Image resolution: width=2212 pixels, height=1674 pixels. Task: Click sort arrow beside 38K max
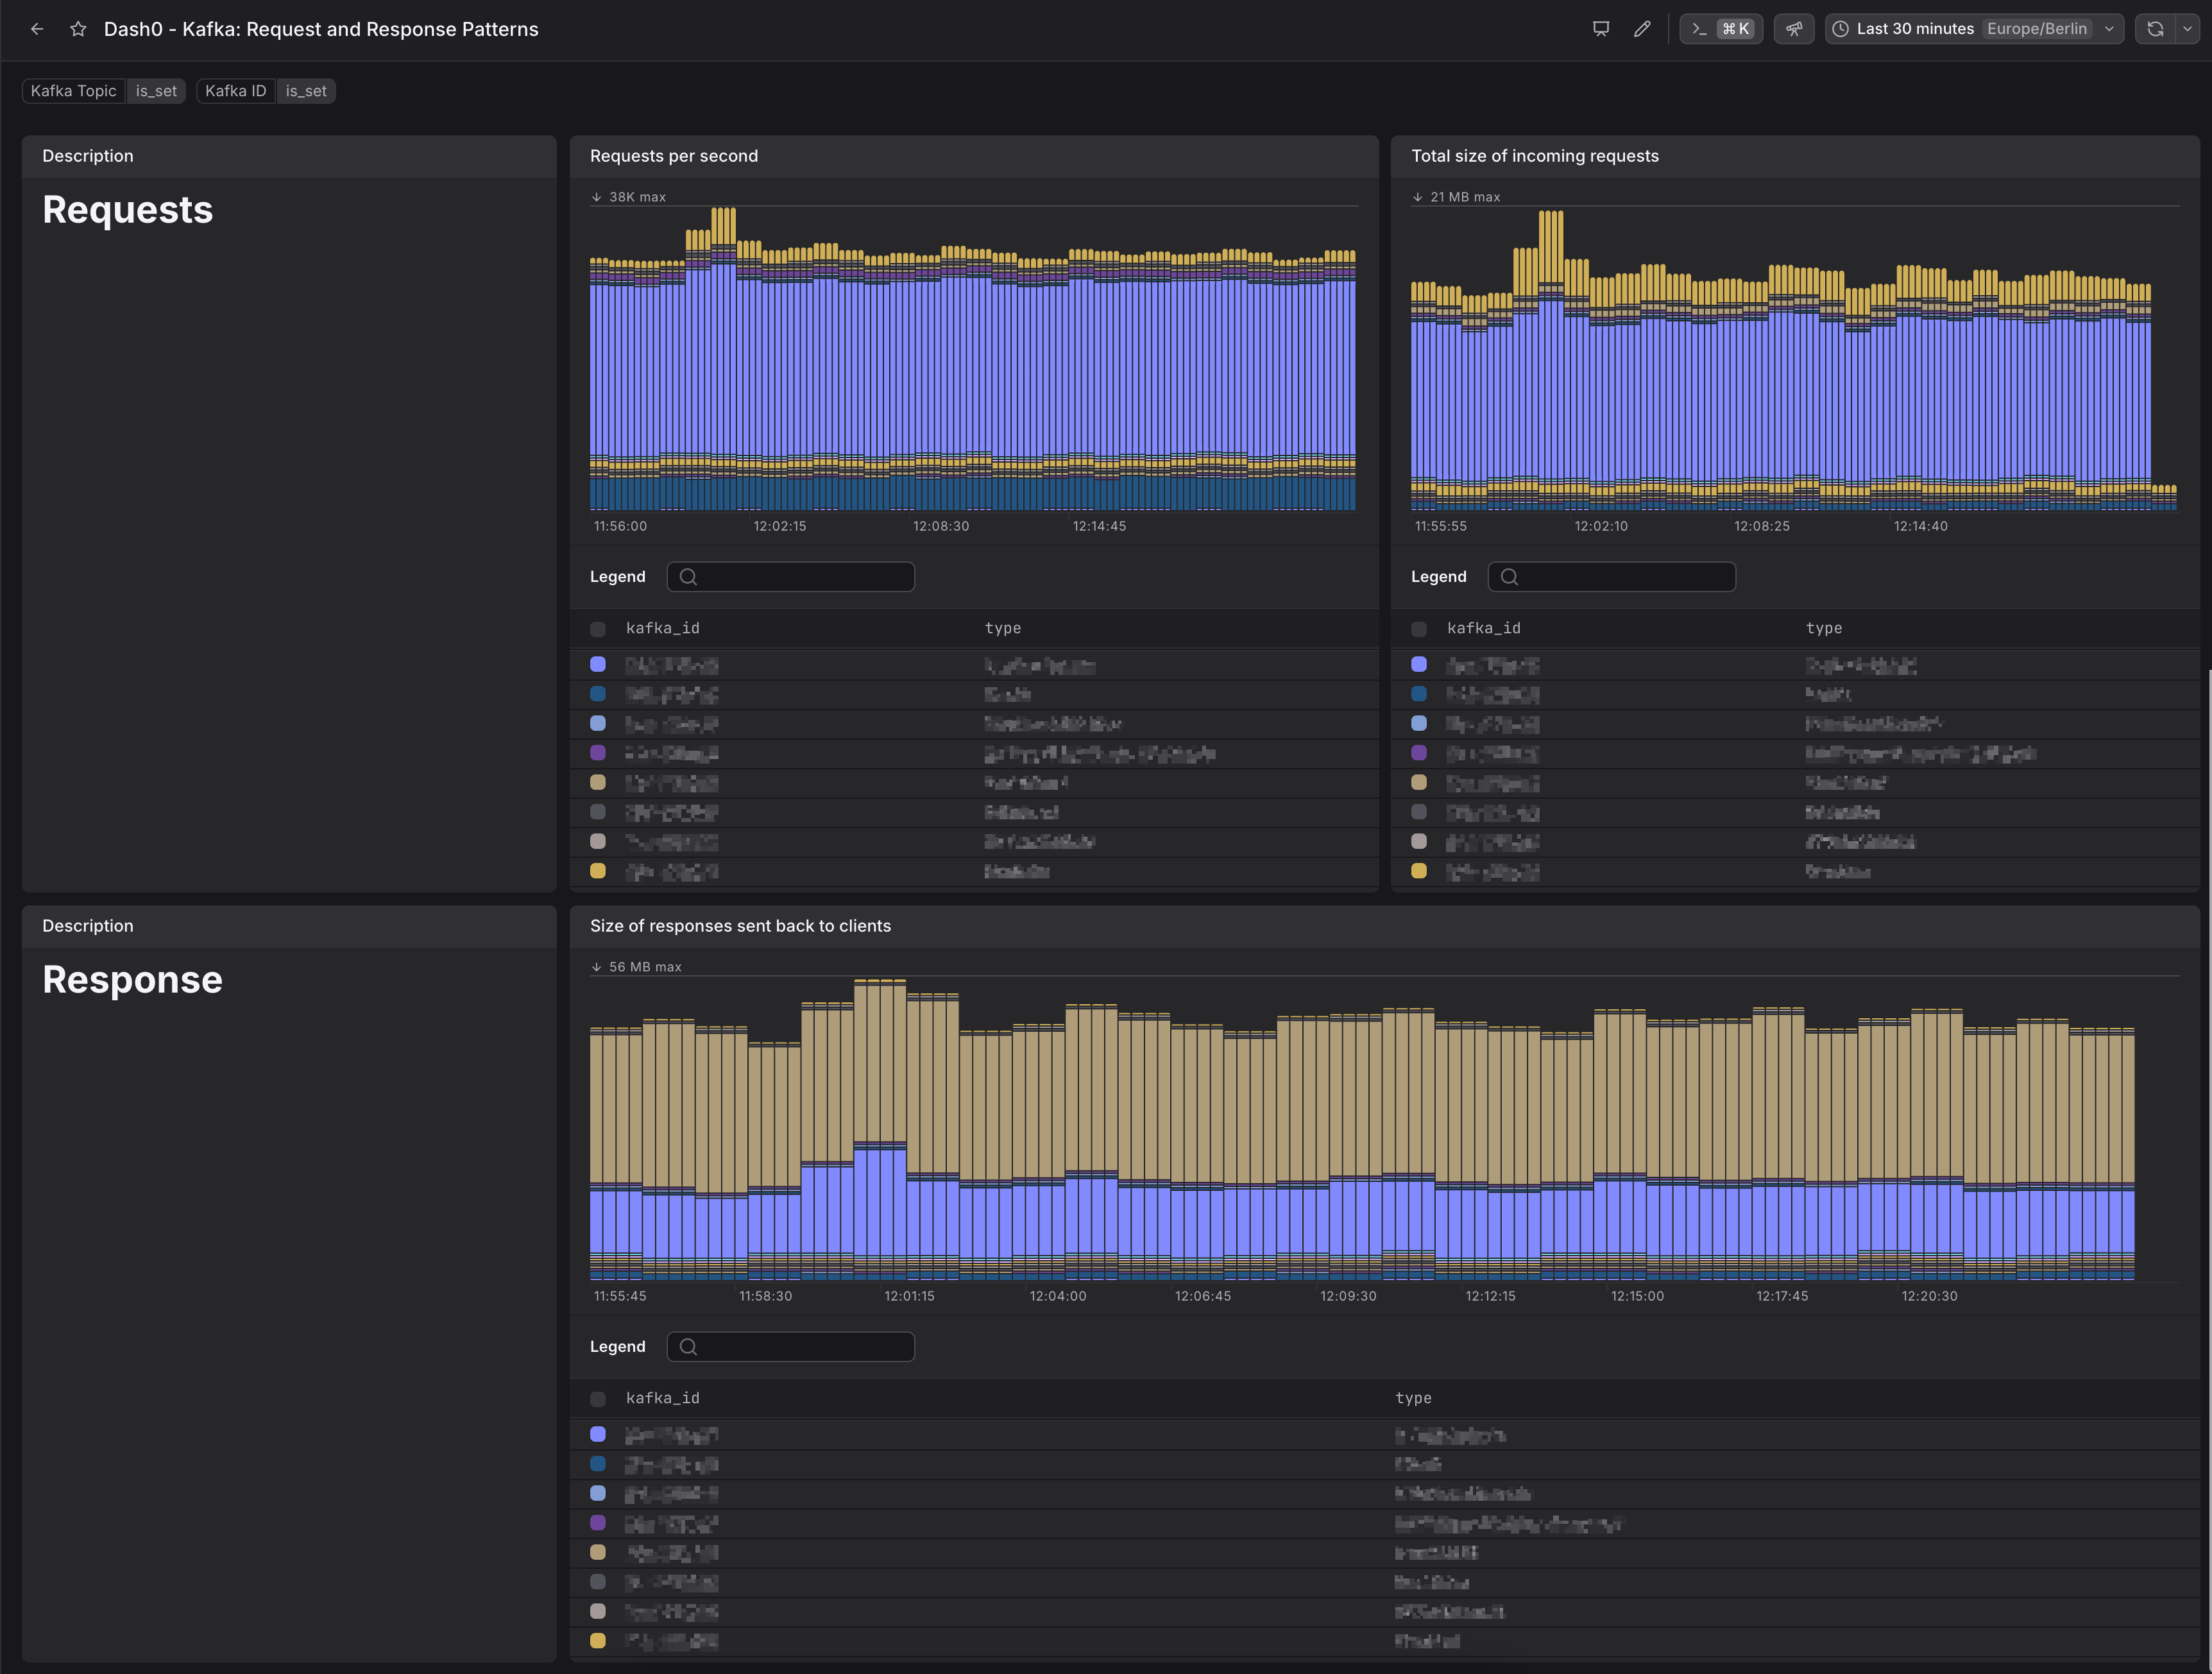[x=597, y=197]
